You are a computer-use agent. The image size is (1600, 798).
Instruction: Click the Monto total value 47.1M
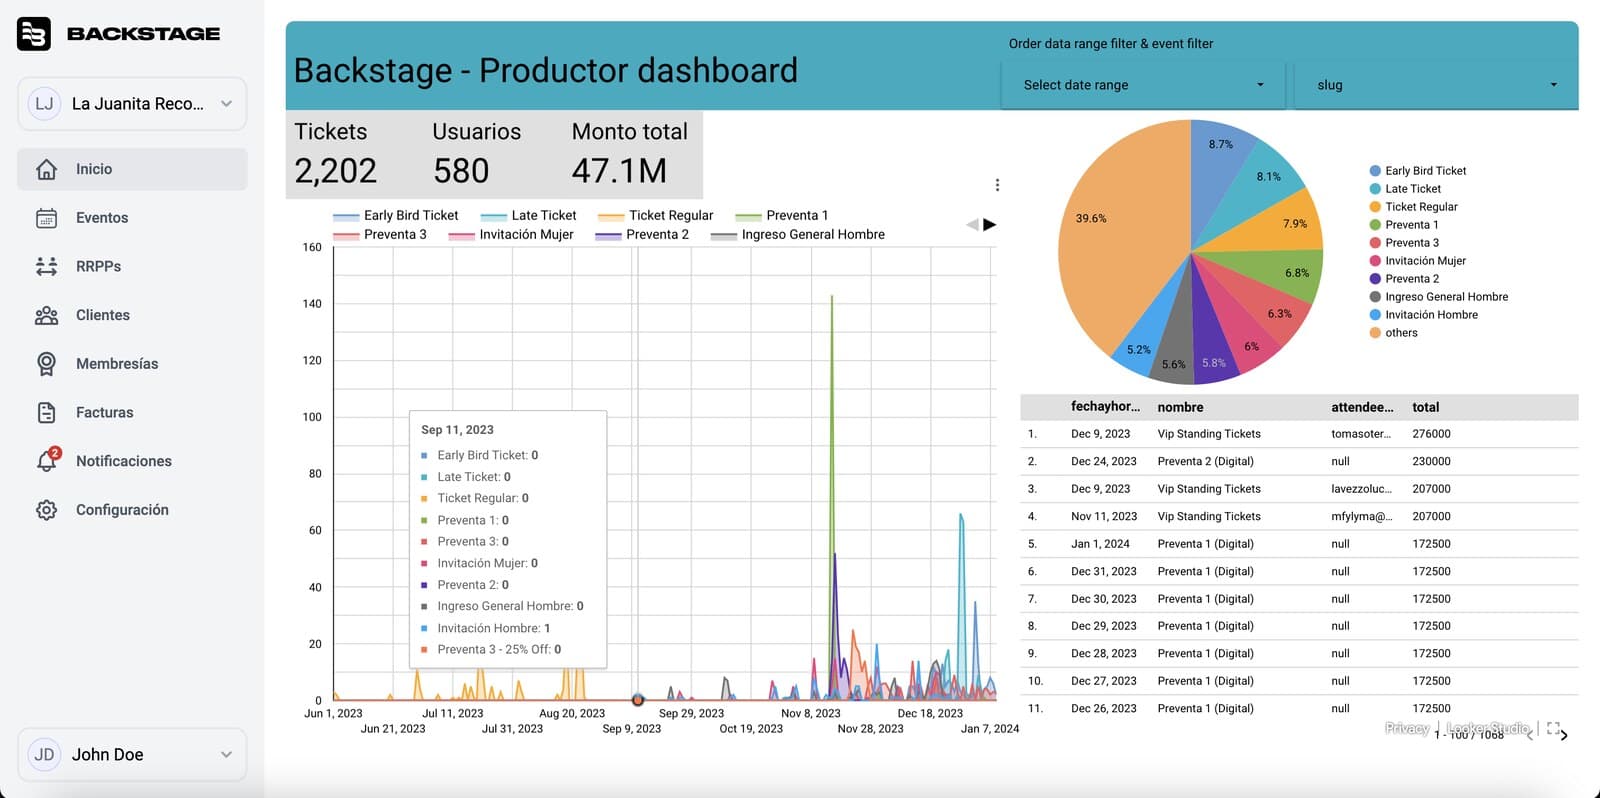pos(619,171)
